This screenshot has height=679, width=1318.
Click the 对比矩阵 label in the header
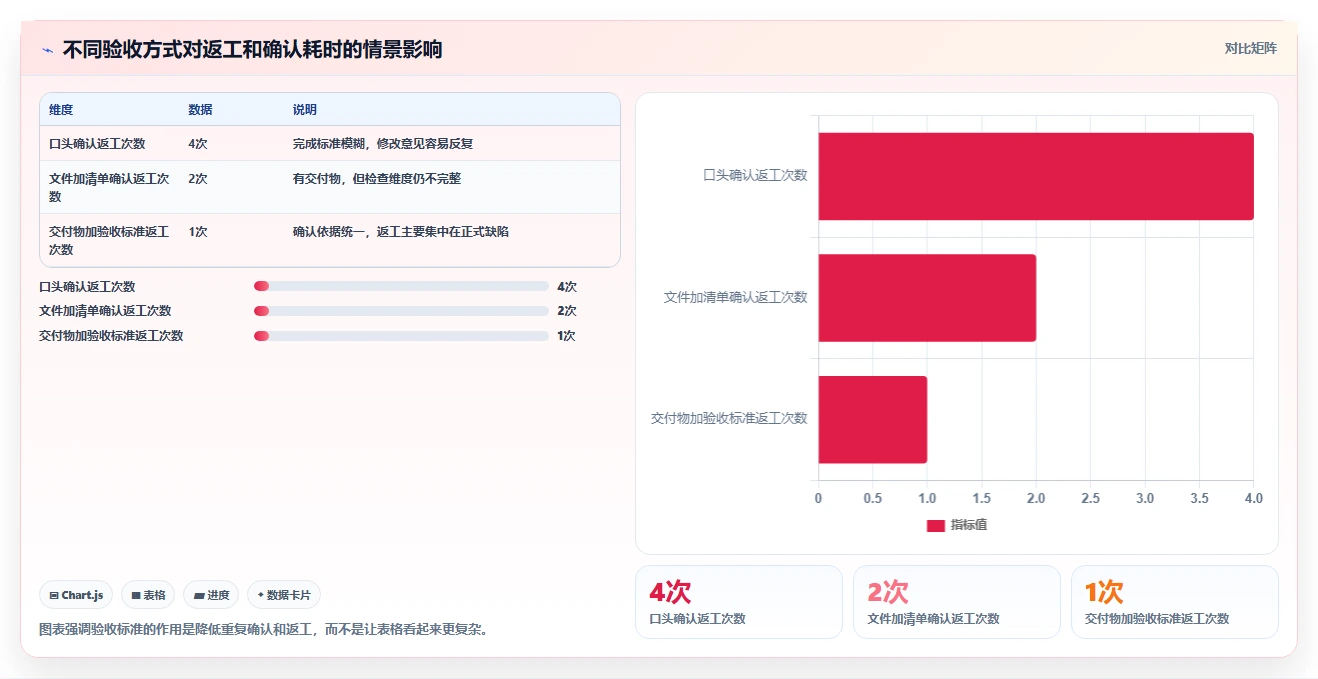pos(1250,48)
